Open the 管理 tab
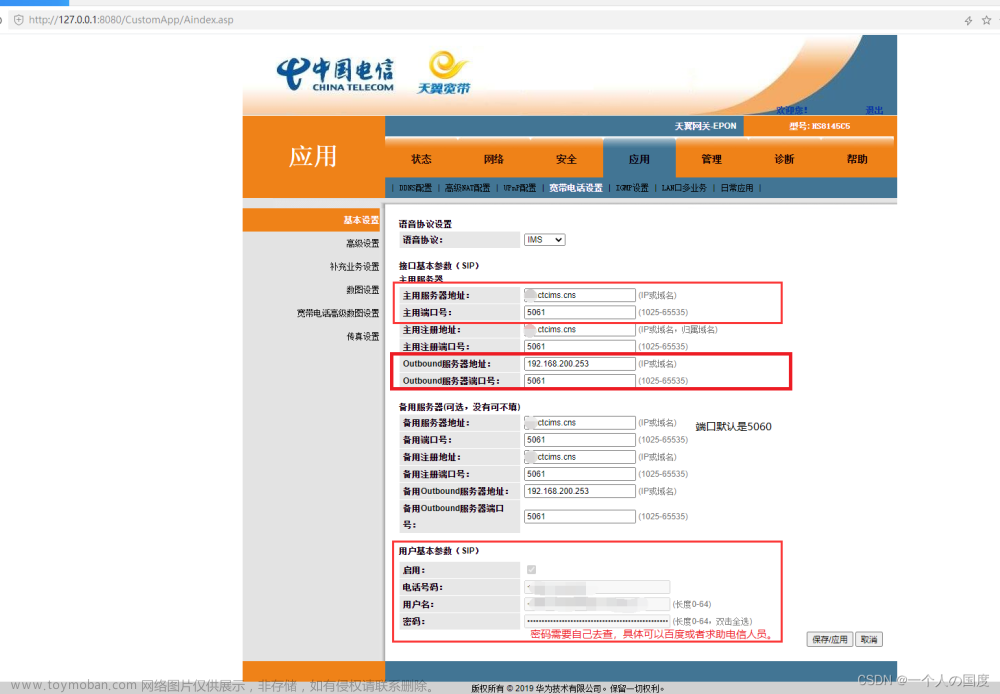The width and height of the screenshot is (1000, 694). 712,159
